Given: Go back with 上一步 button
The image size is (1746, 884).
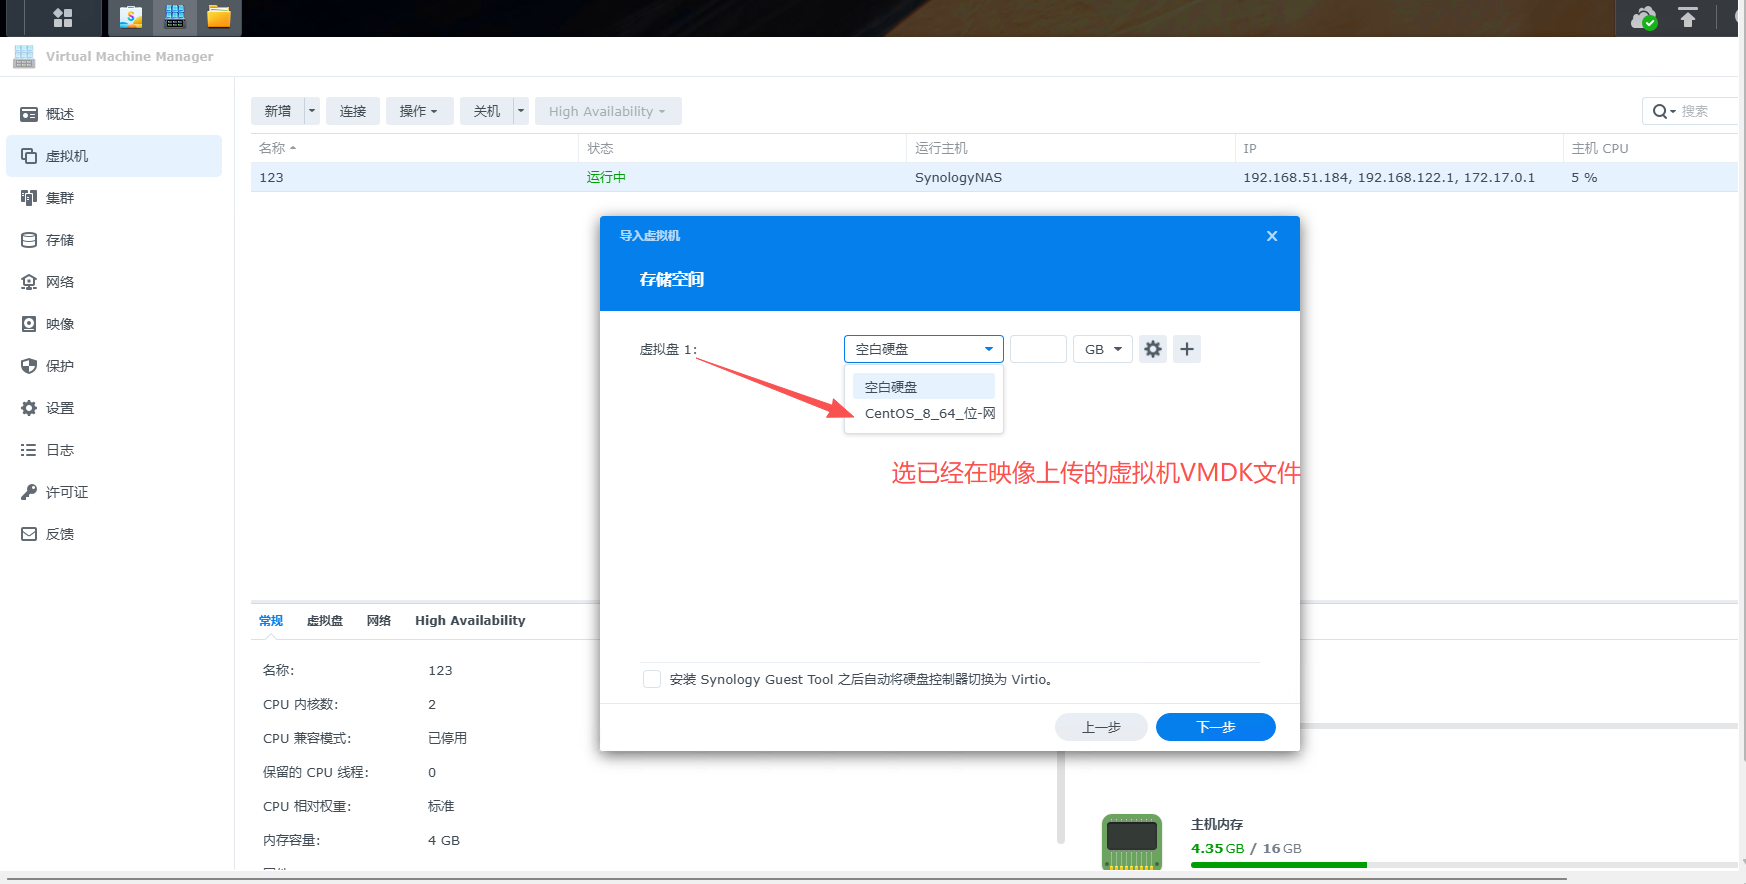Looking at the screenshot, I should pyautogui.click(x=1101, y=727).
